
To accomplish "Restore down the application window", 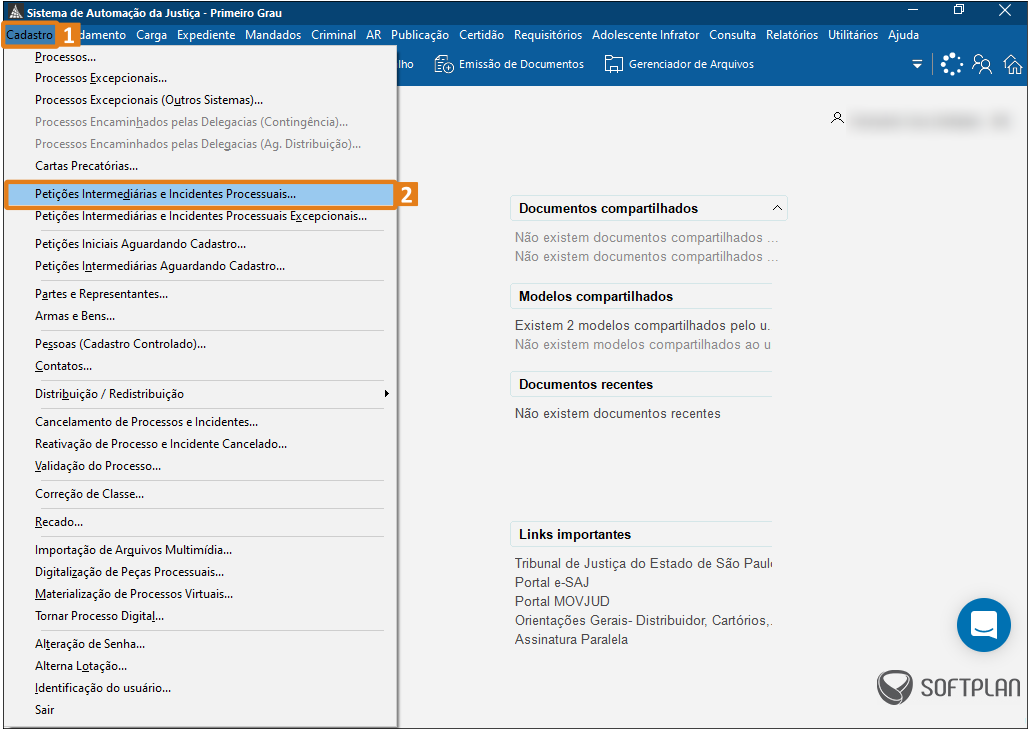I will (959, 10).
